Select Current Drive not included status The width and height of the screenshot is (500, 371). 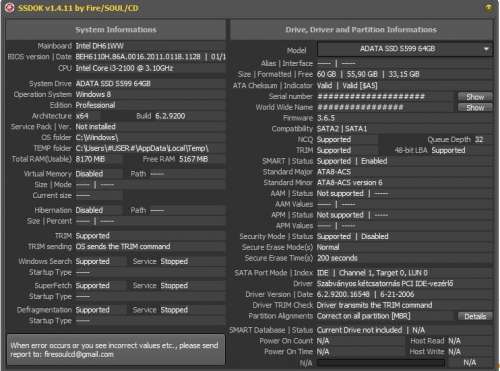pos(359,330)
